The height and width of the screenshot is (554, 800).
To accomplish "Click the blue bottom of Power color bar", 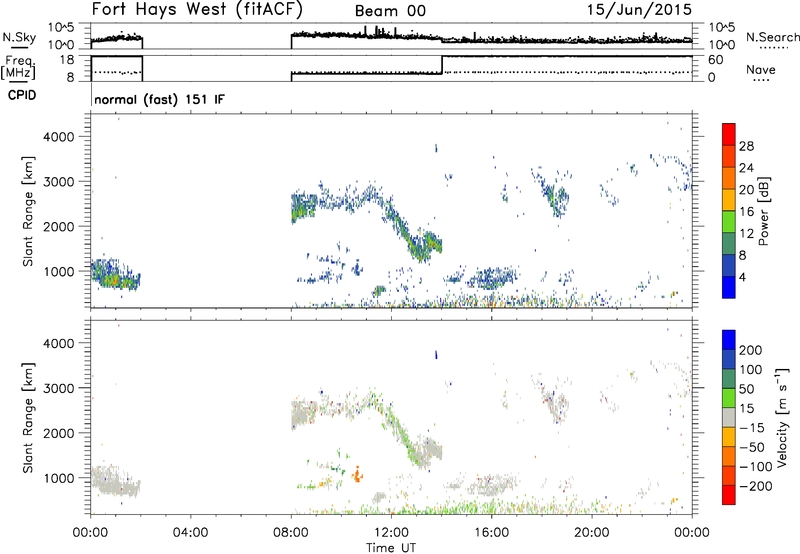I will (729, 287).
